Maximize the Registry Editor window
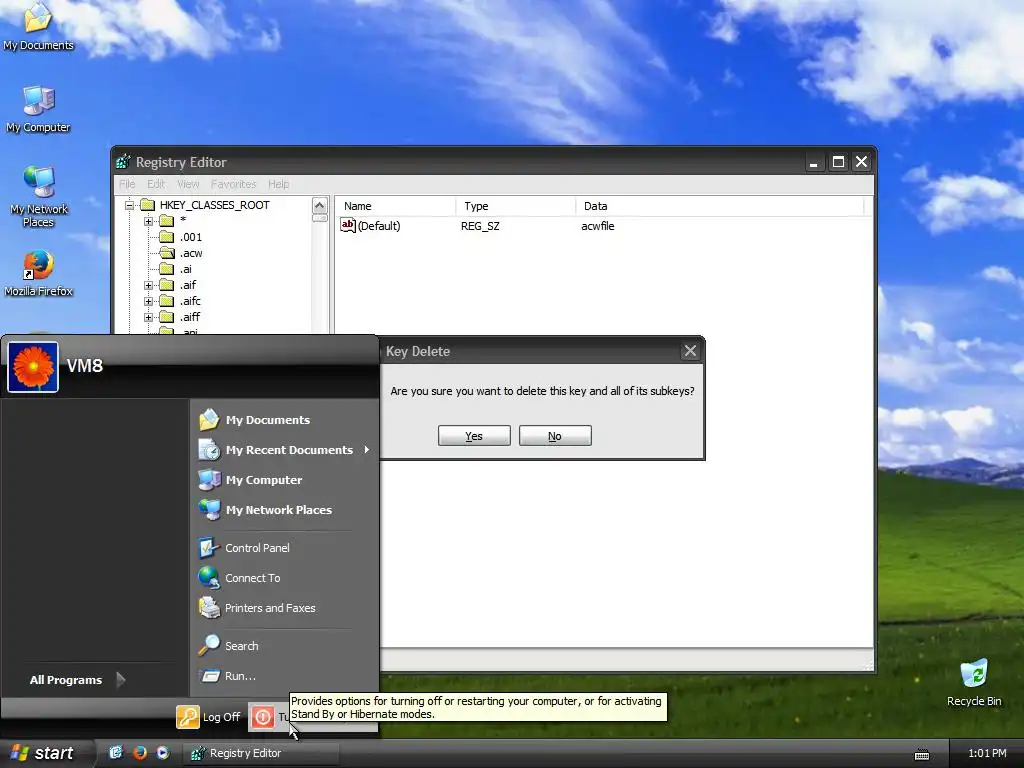This screenshot has height=768, width=1024. point(838,162)
